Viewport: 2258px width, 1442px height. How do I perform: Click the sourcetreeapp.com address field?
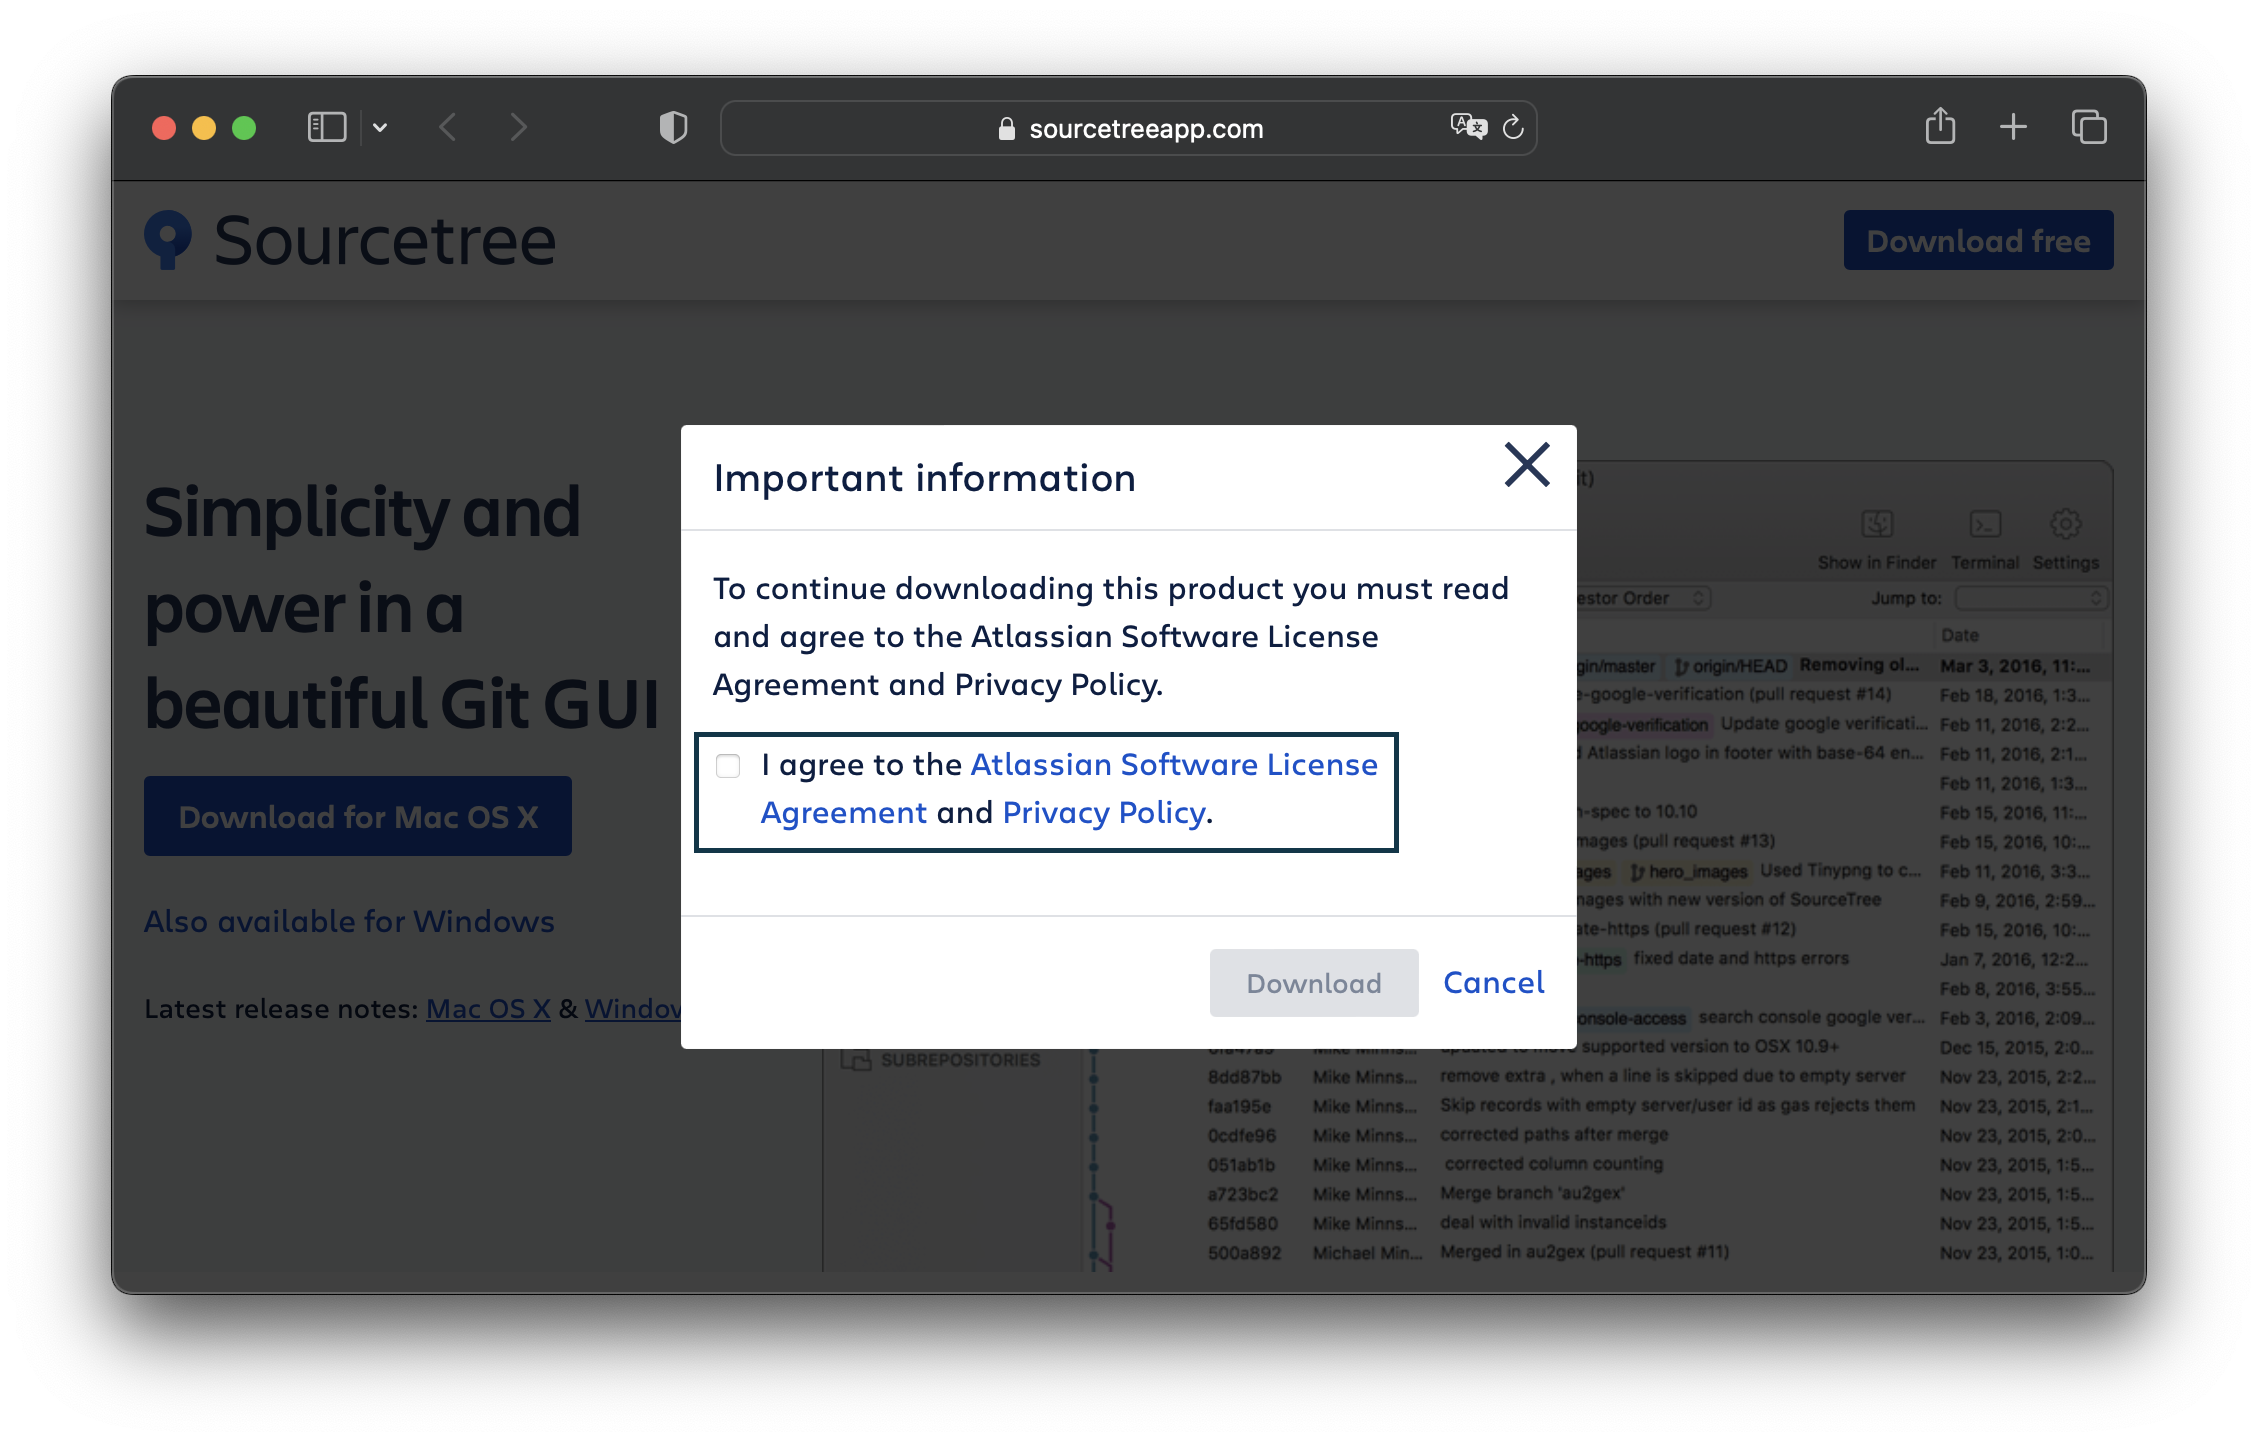(1145, 129)
